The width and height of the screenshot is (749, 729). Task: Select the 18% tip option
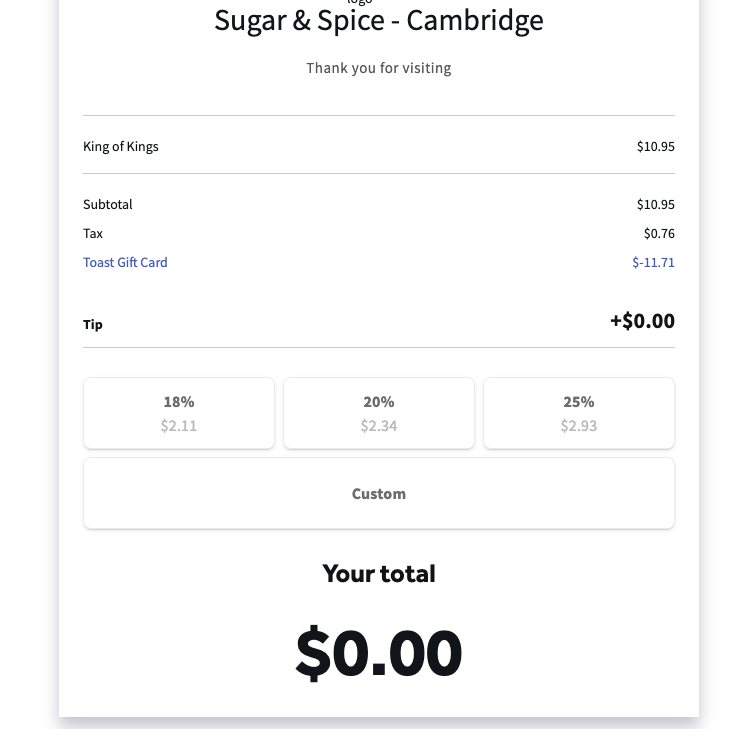coord(179,413)
